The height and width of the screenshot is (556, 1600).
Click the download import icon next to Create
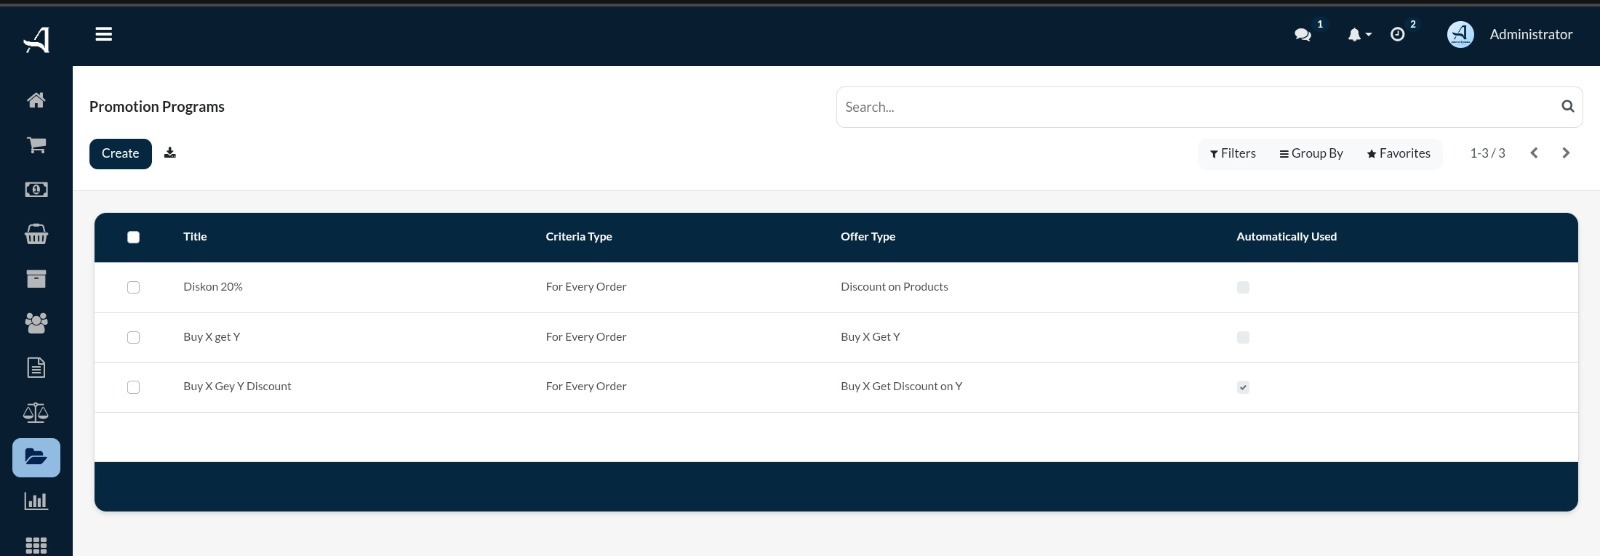170,153
